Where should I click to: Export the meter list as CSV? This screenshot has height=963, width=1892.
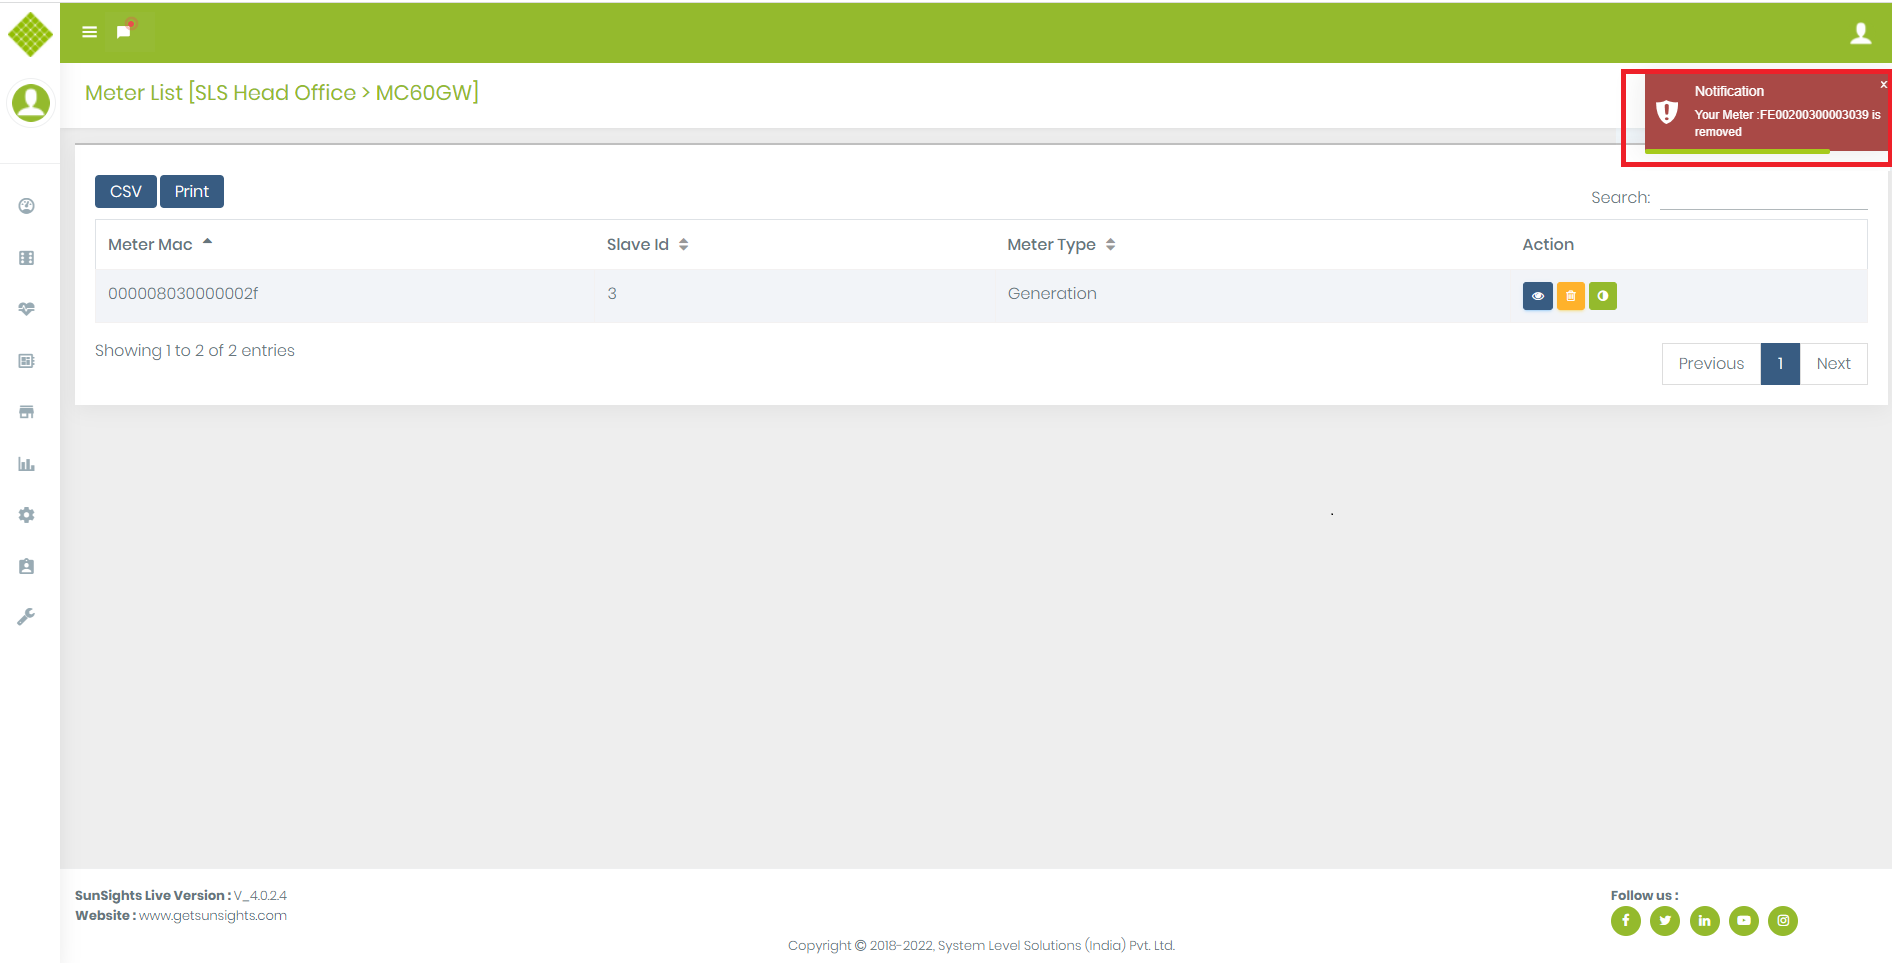[x=126, y=191]
